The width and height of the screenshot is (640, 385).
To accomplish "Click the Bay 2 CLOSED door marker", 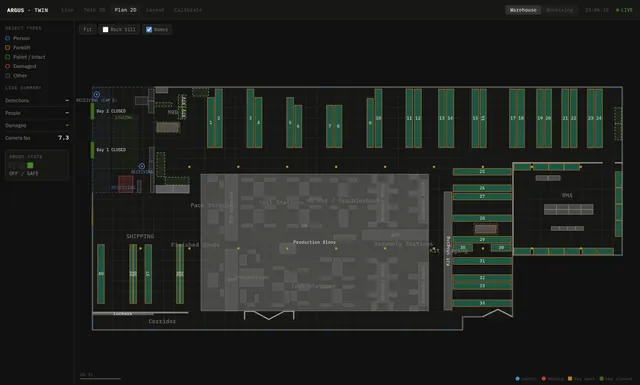I will 92,111.
